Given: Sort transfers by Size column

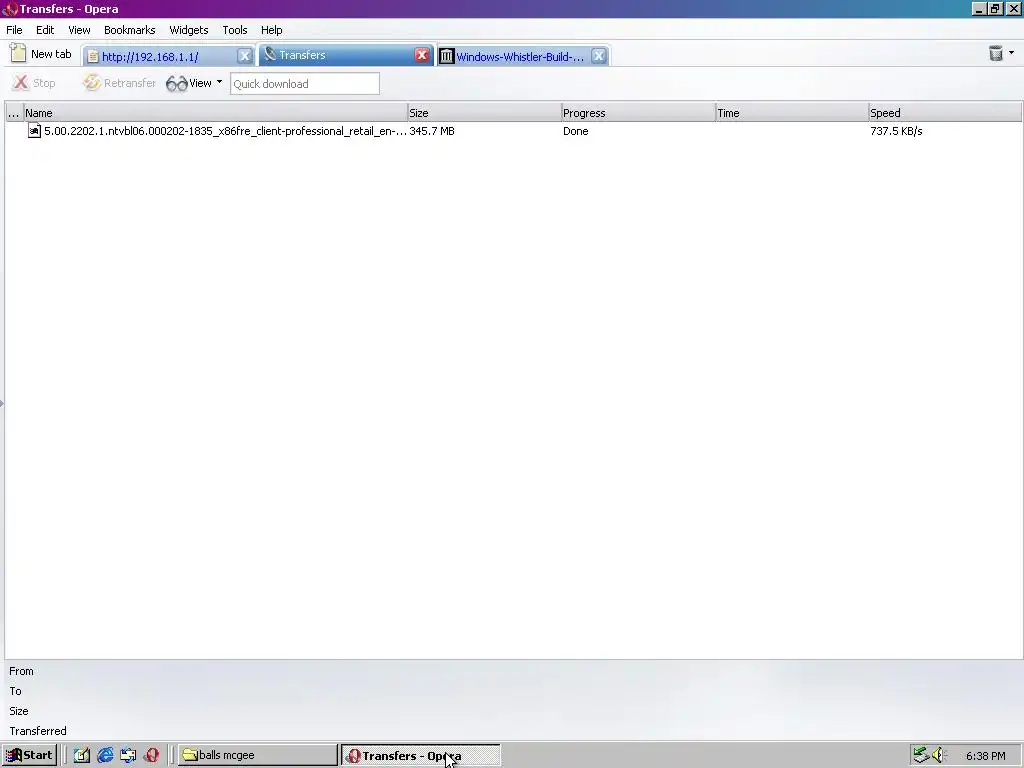Looking at the screenshot, I should point(485,113).
